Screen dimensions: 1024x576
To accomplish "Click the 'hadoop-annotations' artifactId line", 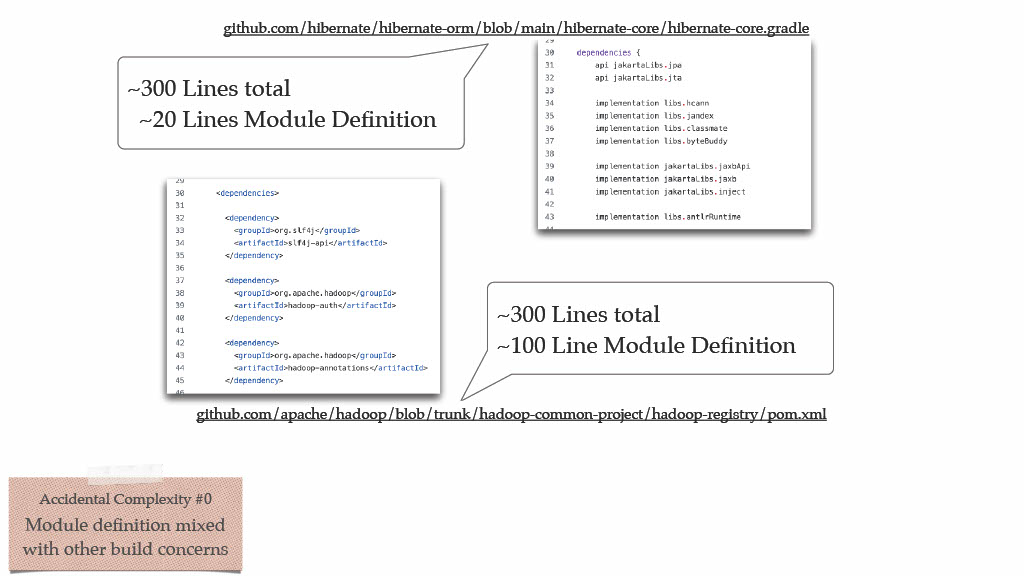I will click(x=331, y=368).
